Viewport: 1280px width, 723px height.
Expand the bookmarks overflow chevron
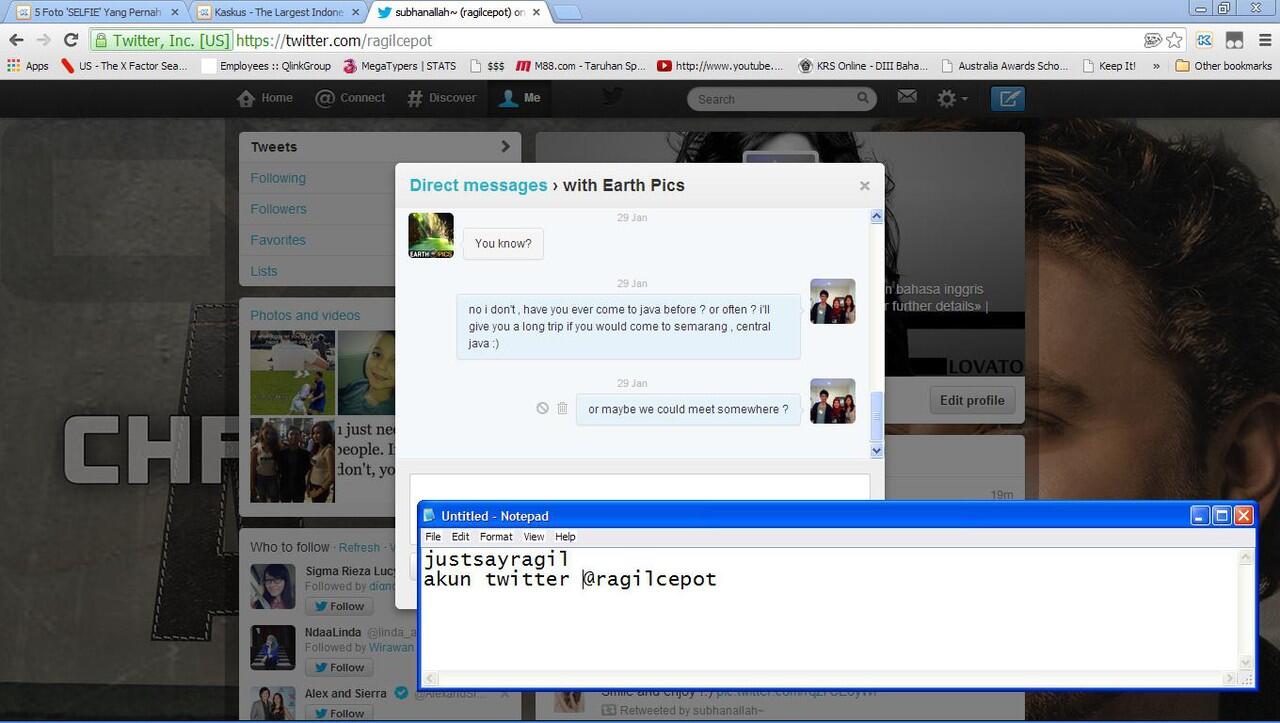[x=1156, y=66]
